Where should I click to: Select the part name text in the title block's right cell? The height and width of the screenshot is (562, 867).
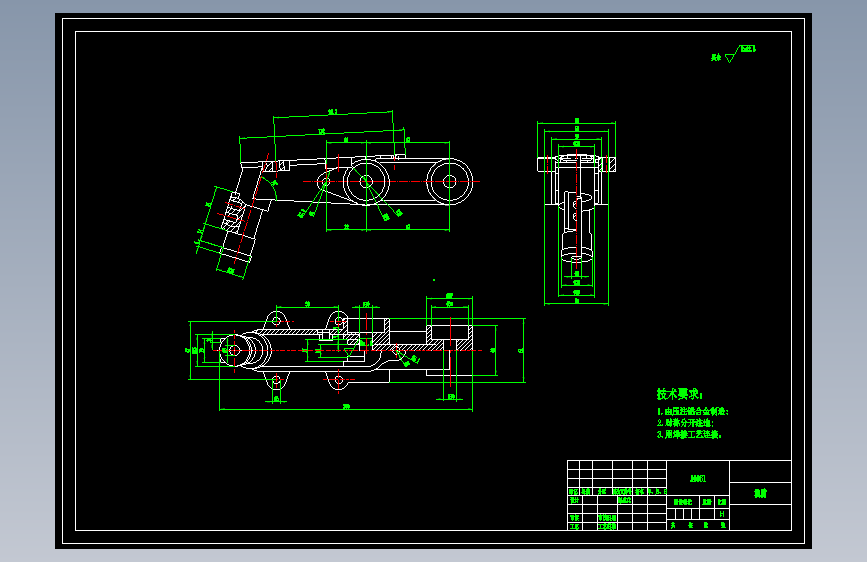point(760,493)
